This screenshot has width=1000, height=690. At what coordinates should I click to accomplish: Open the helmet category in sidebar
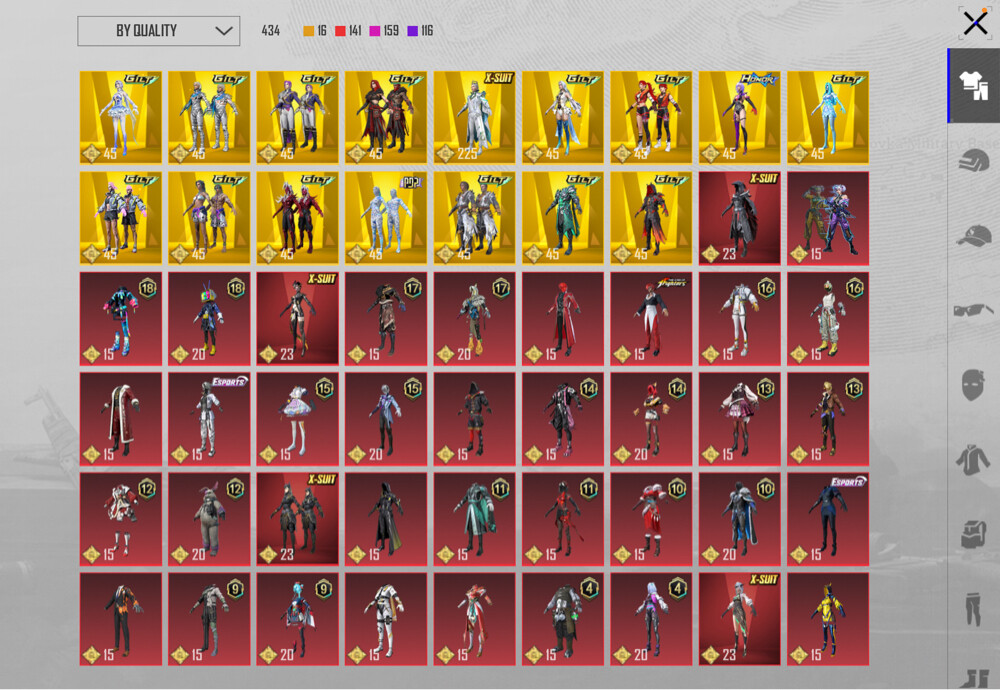coord(973,161)
